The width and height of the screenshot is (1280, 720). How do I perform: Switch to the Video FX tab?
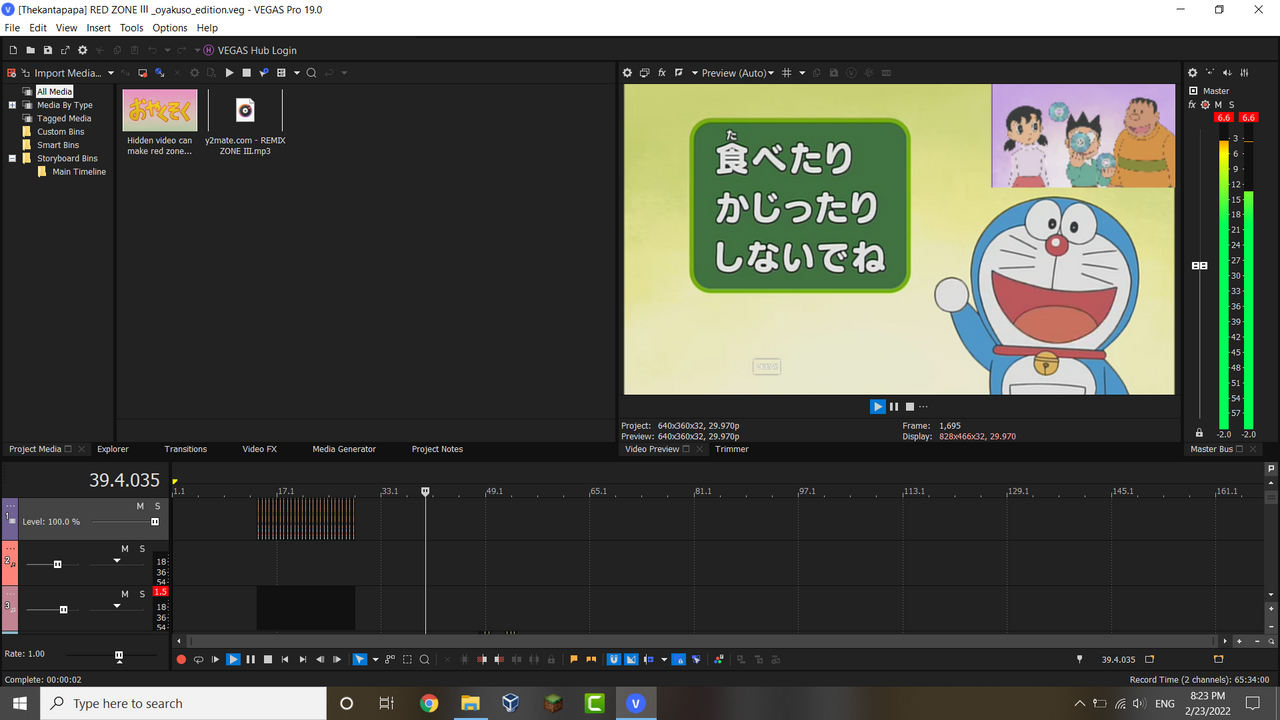pos(259,449)
